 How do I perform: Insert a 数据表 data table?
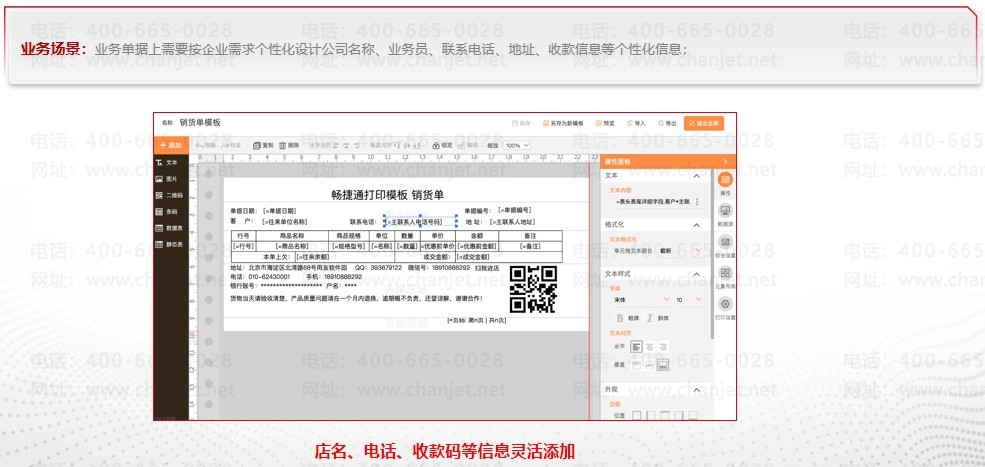coord(168,228)
